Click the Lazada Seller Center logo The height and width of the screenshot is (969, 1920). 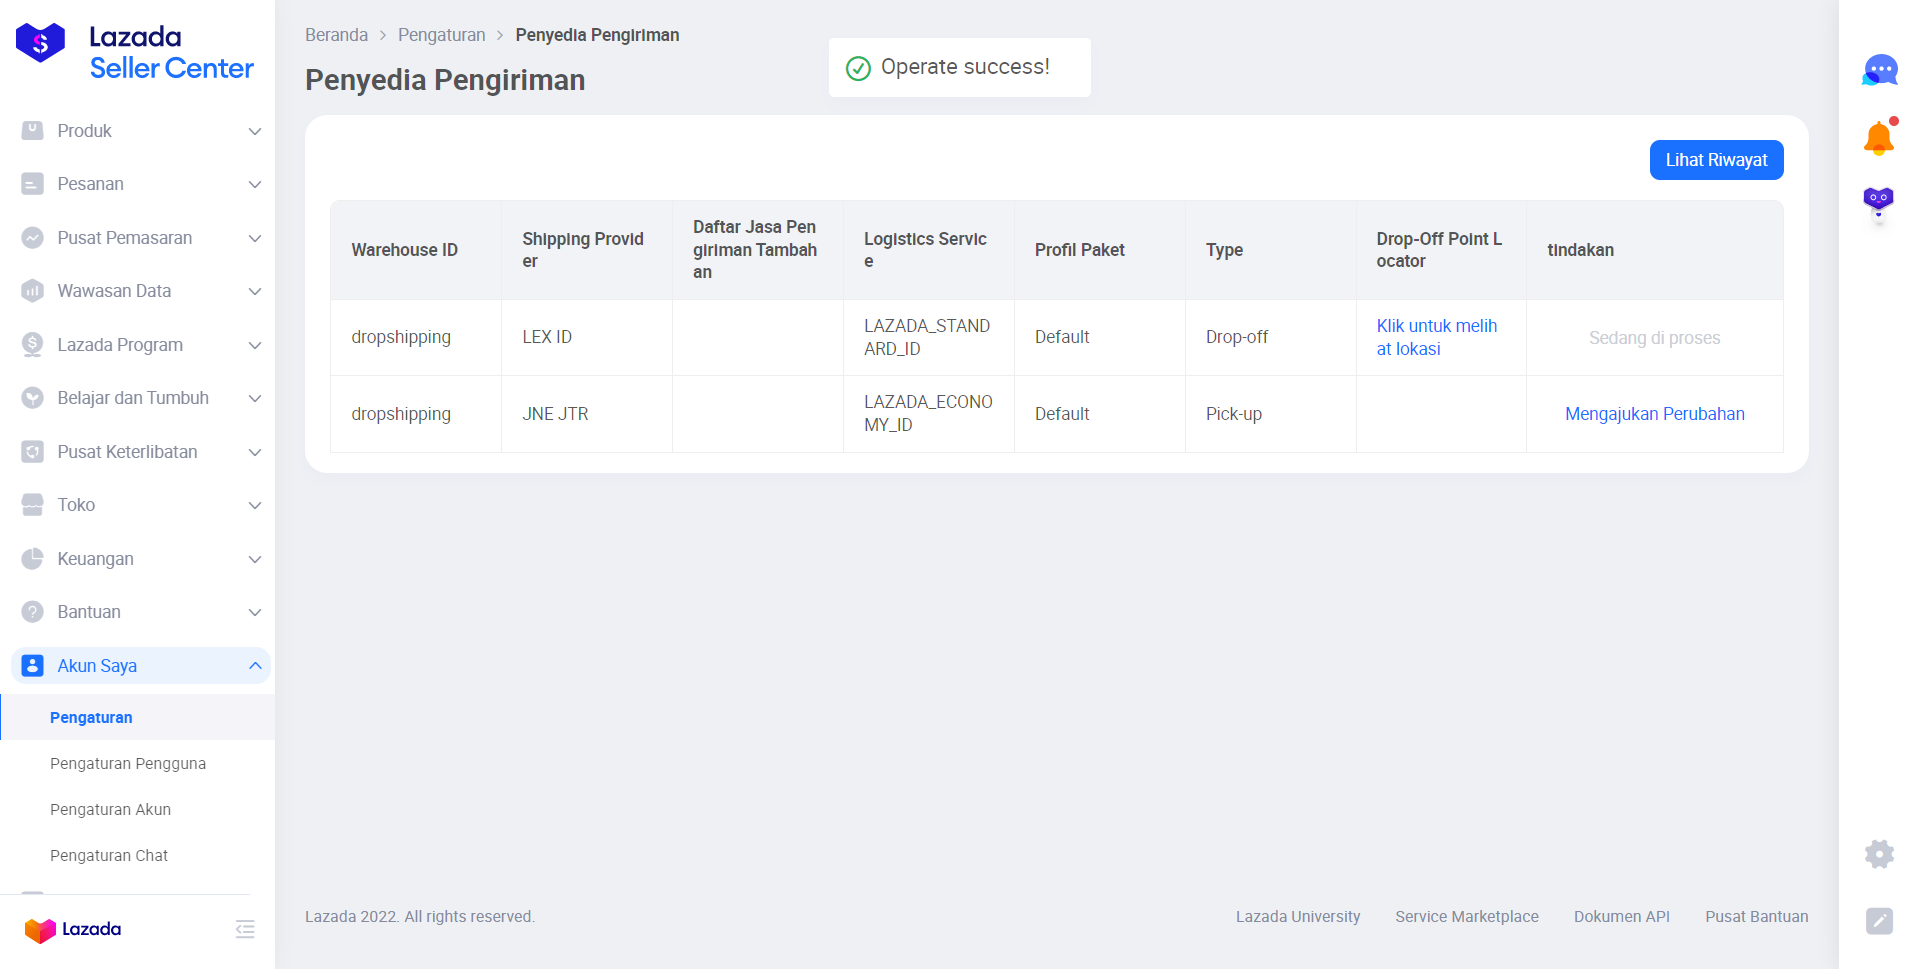click(x=135, y=52)
